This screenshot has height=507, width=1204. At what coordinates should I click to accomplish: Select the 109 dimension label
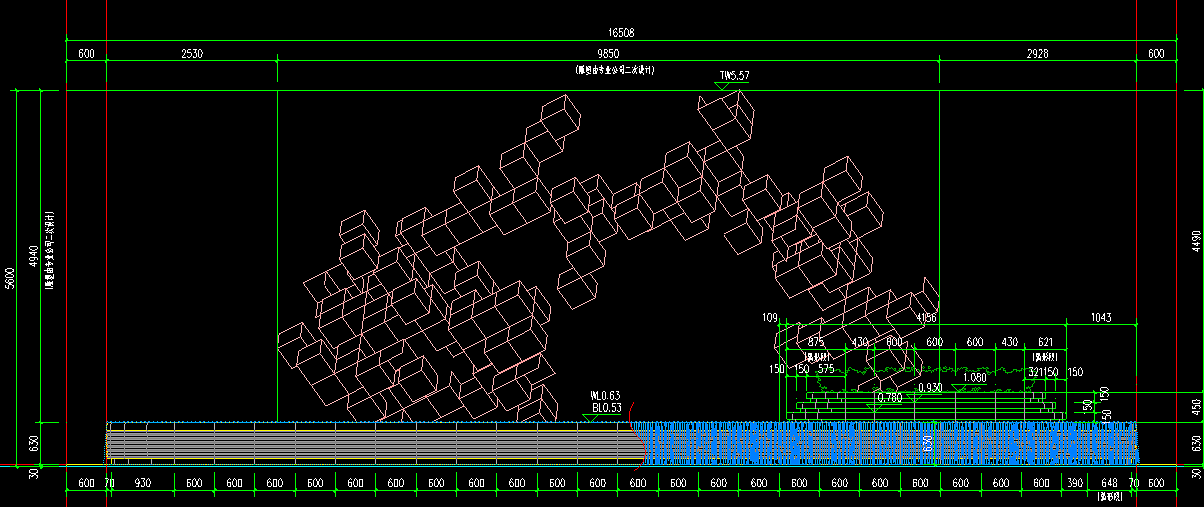[769, 318]
